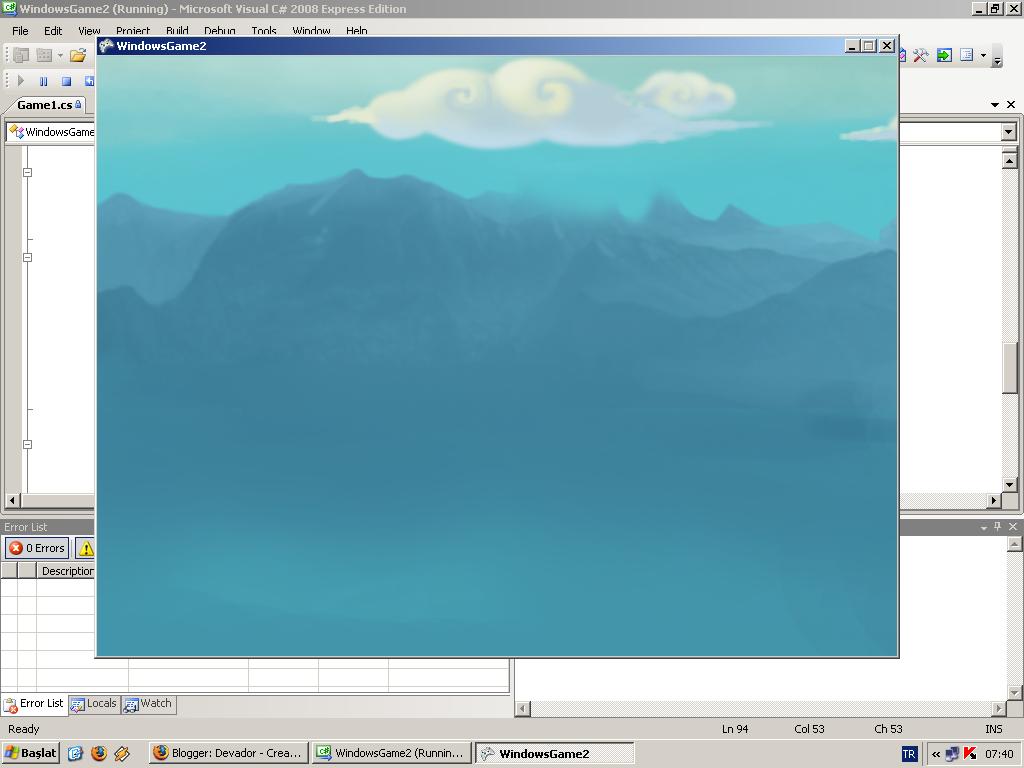
Task: Open the Tools menu
Action: tap(264, 31)
